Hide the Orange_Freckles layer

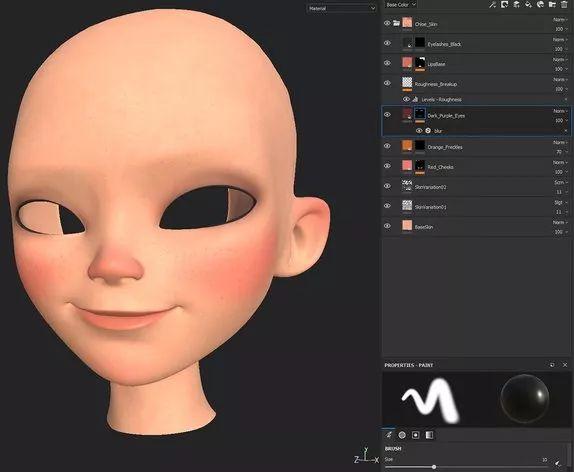387,146
